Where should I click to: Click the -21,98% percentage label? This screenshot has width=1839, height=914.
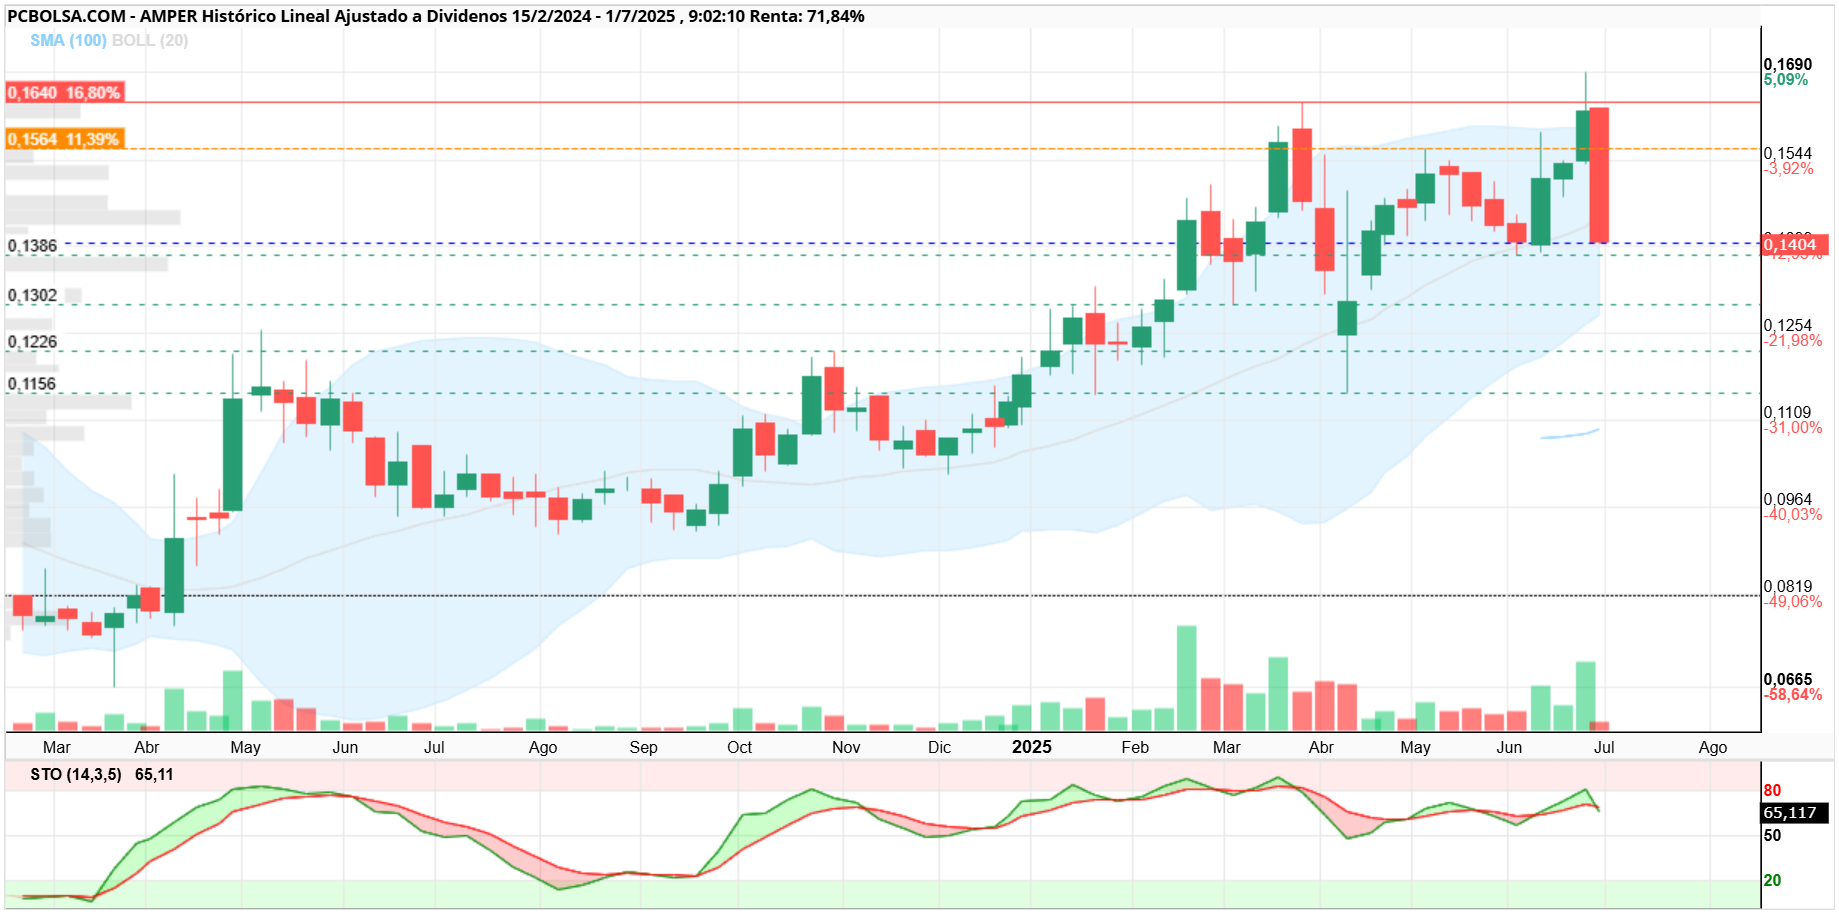click(1793, 340)
